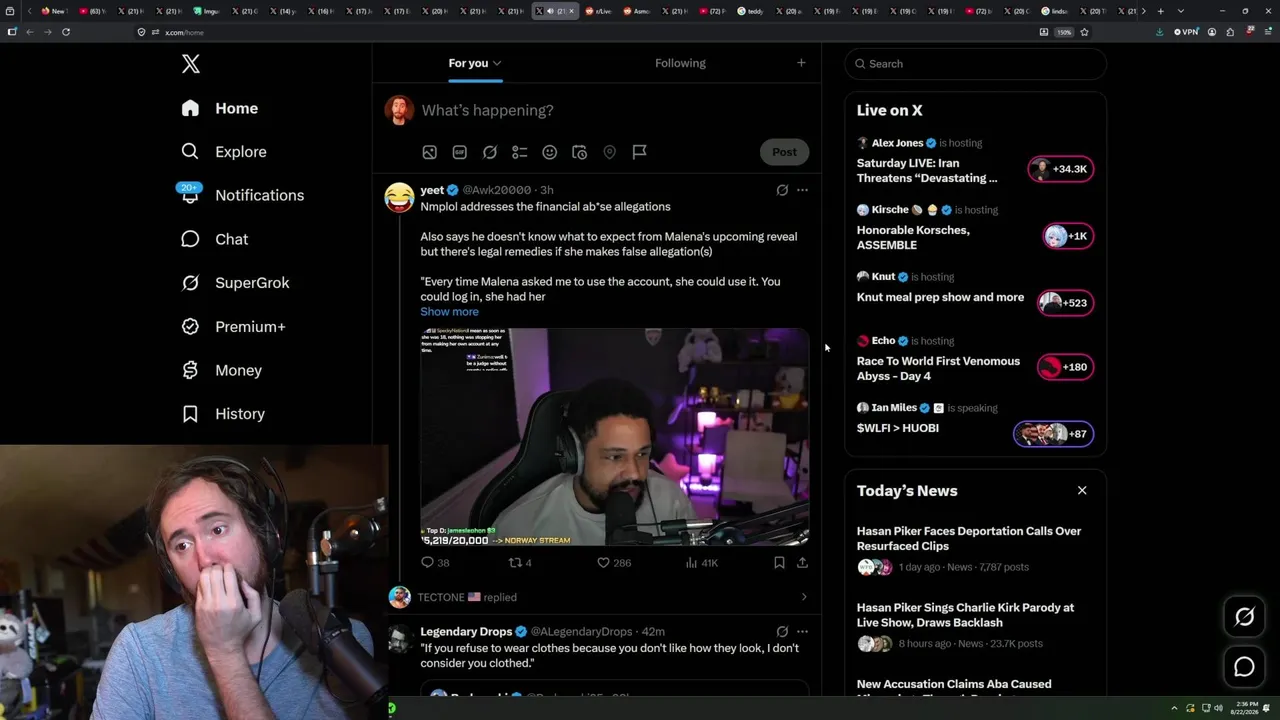The image size is (1280, 720).
Task: Click the Search input field
Action: coord(975,64)
